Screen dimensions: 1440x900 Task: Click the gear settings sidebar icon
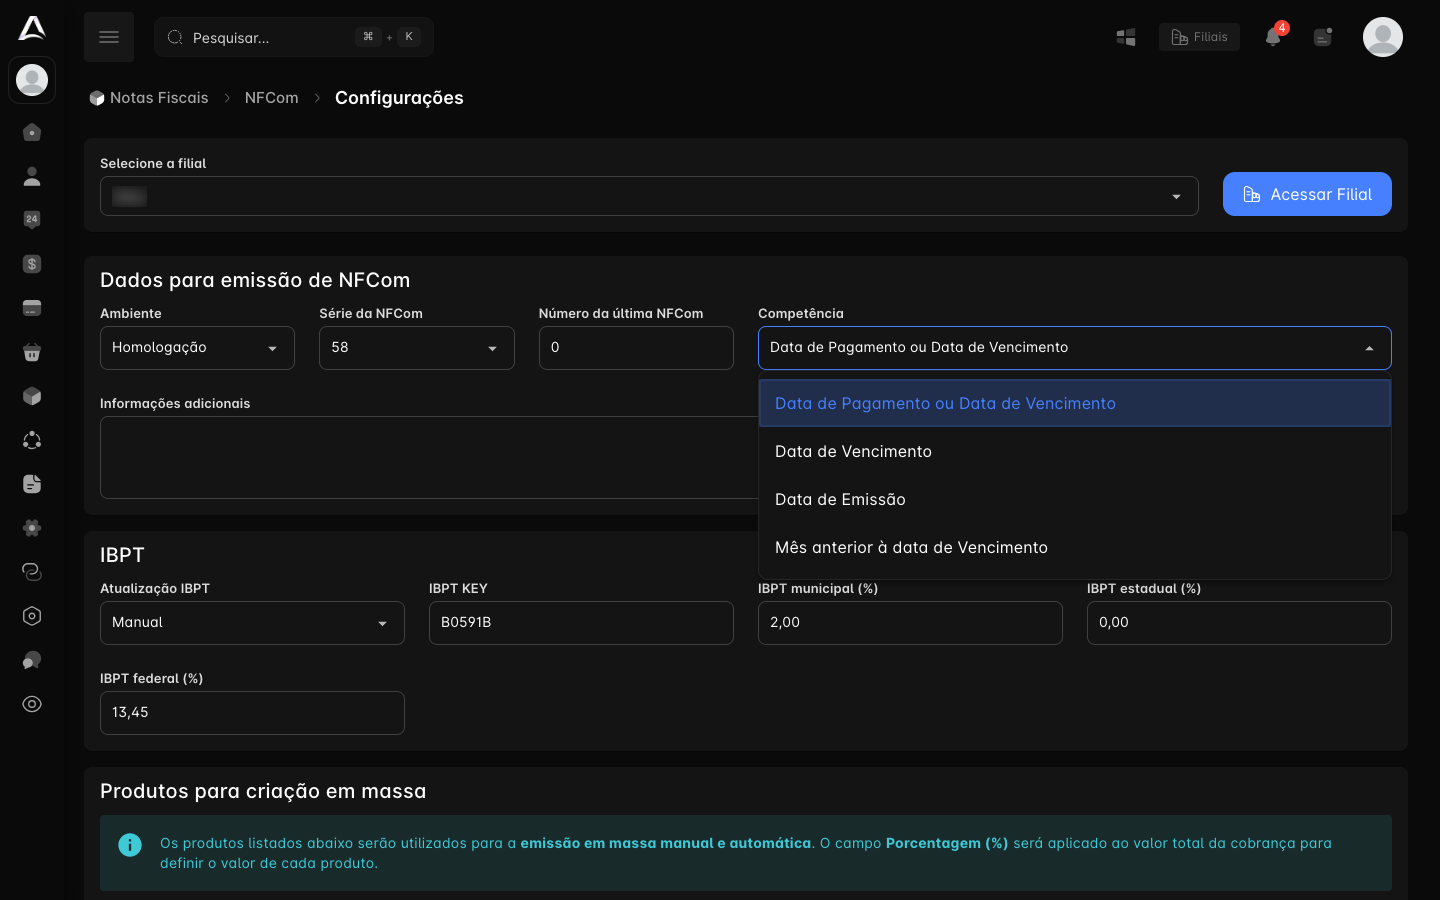32,528
